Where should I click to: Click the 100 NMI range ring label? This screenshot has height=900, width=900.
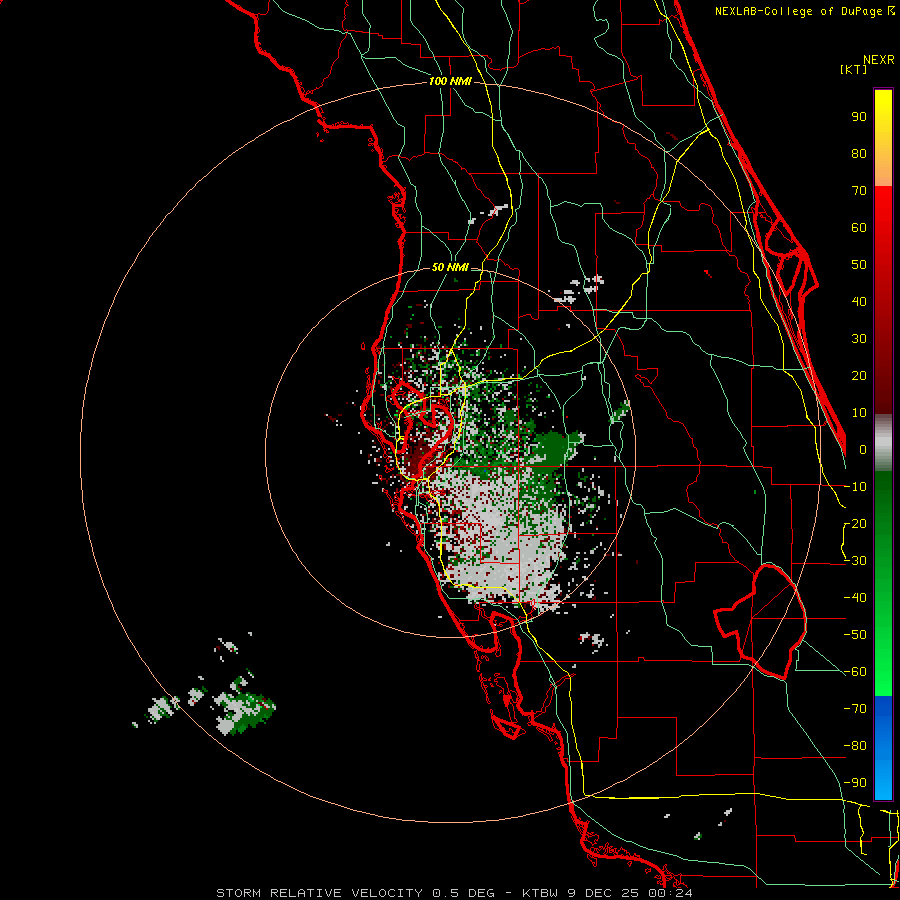pyautogui.click(x=450, y=82)
